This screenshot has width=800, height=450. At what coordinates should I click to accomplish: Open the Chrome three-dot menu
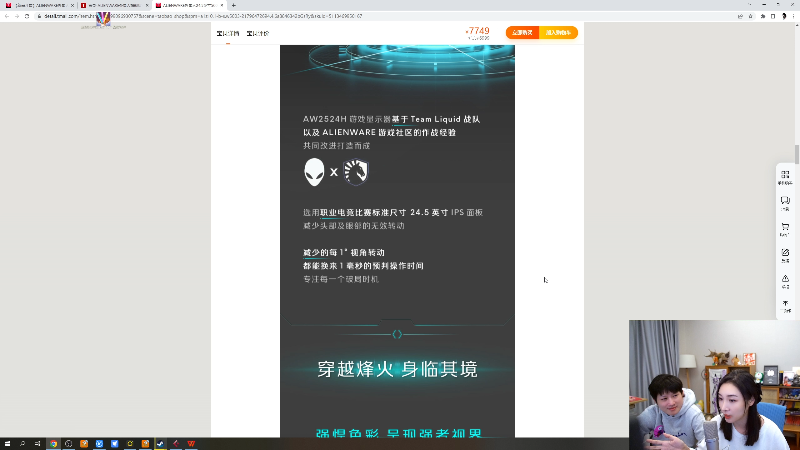[x=794, y=16]
